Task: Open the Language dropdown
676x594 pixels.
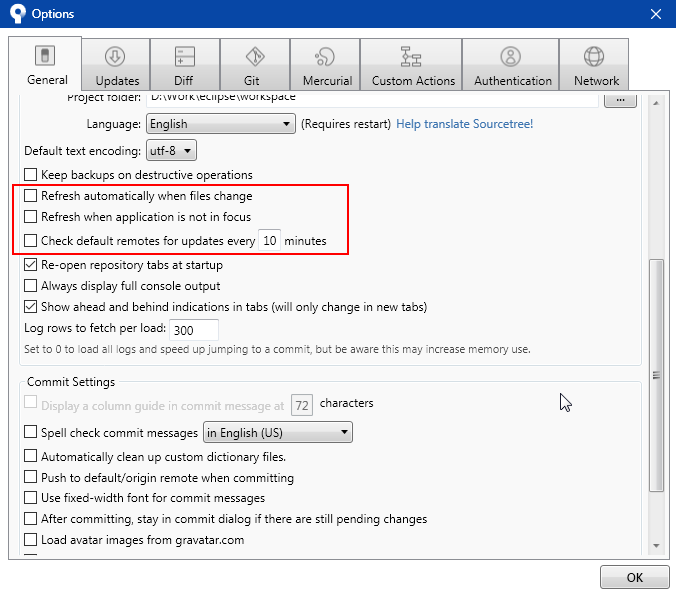Action: point(221,124)
